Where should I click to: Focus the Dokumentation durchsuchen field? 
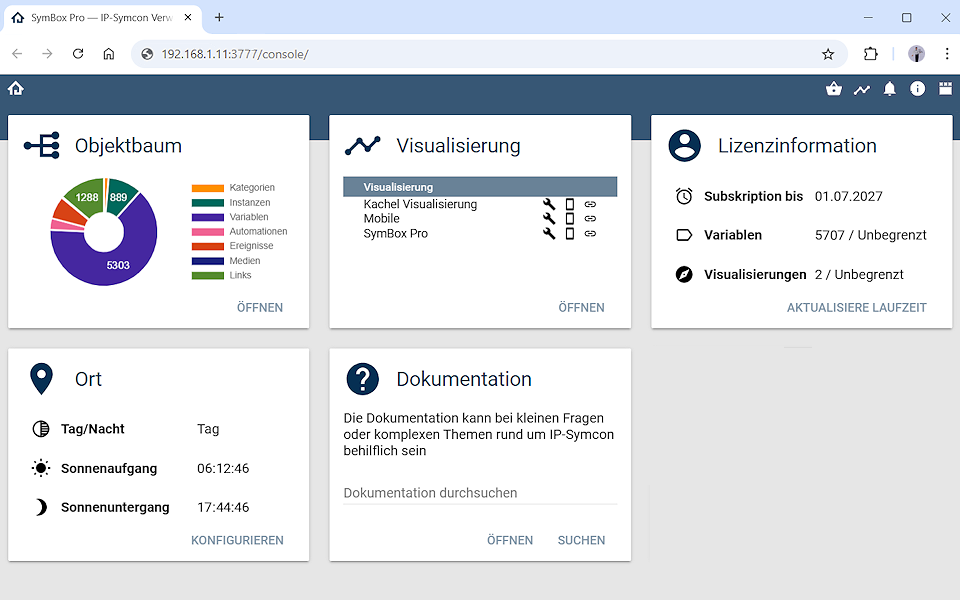(x=480, y=493)
